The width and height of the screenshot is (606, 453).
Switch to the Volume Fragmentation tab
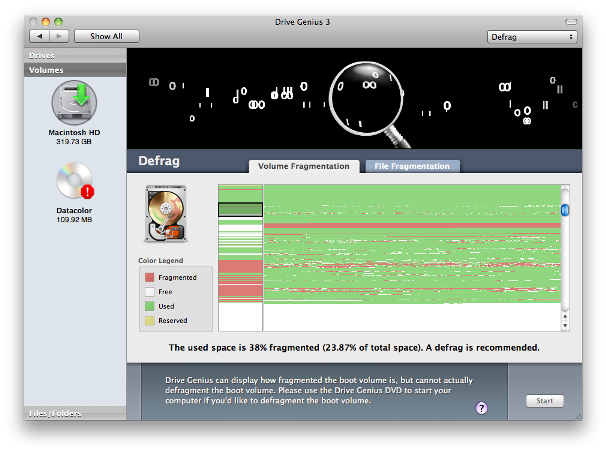coord(304,166)
